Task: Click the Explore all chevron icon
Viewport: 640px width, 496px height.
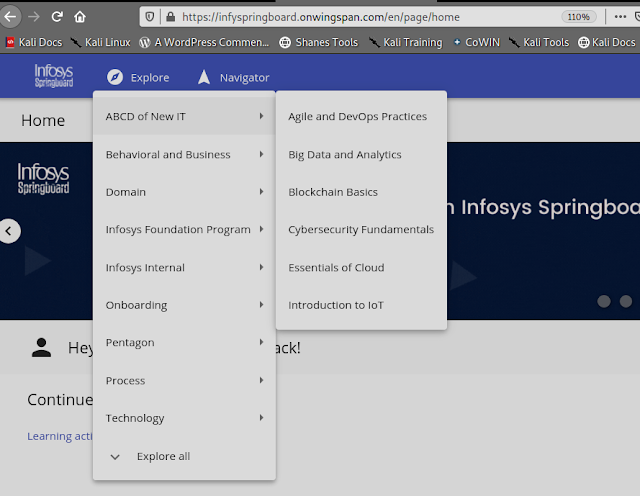Action: [x=115, y=457]
